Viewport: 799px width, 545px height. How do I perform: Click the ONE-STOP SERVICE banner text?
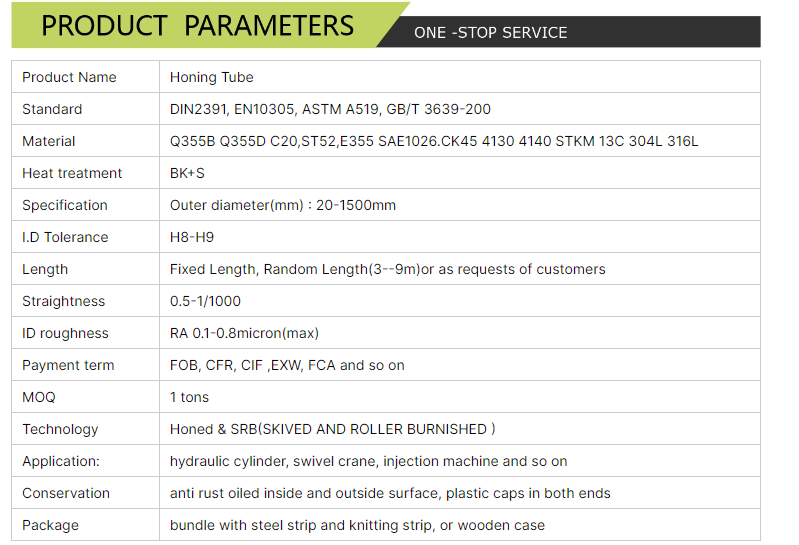(490, 33)
